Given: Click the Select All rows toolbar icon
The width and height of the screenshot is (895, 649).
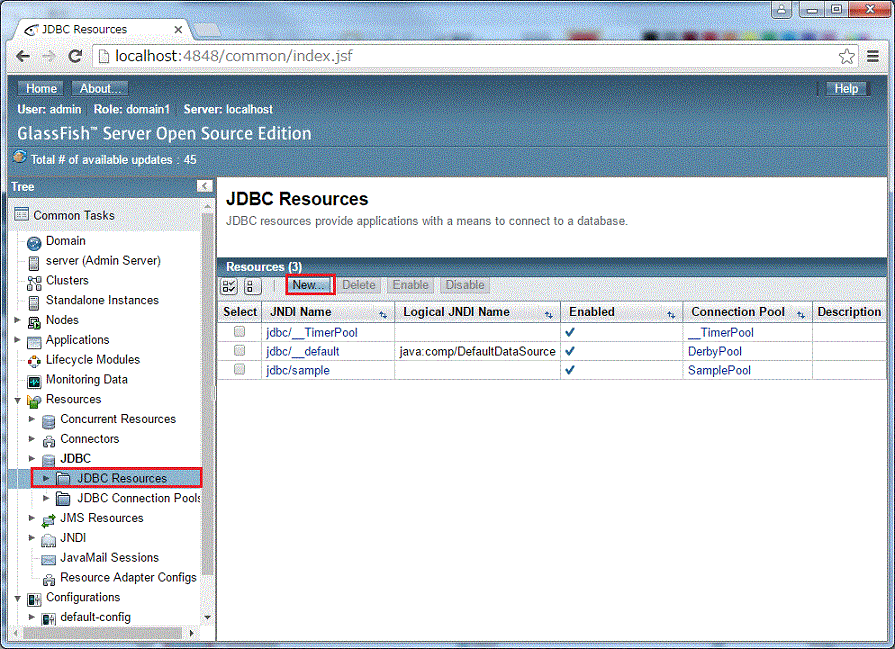Looking at the screenshot, I should pyautogui.click(x=229, y=286).
